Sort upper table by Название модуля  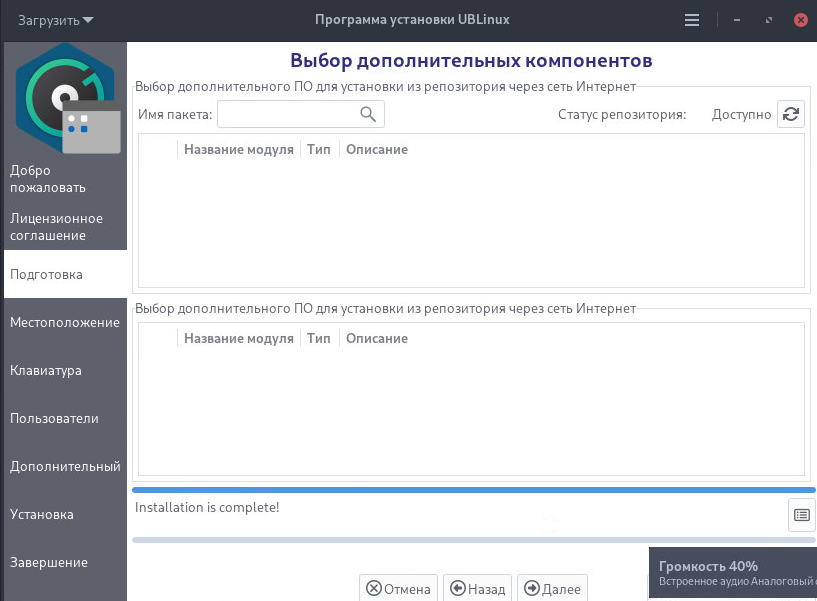pos(238,150)
